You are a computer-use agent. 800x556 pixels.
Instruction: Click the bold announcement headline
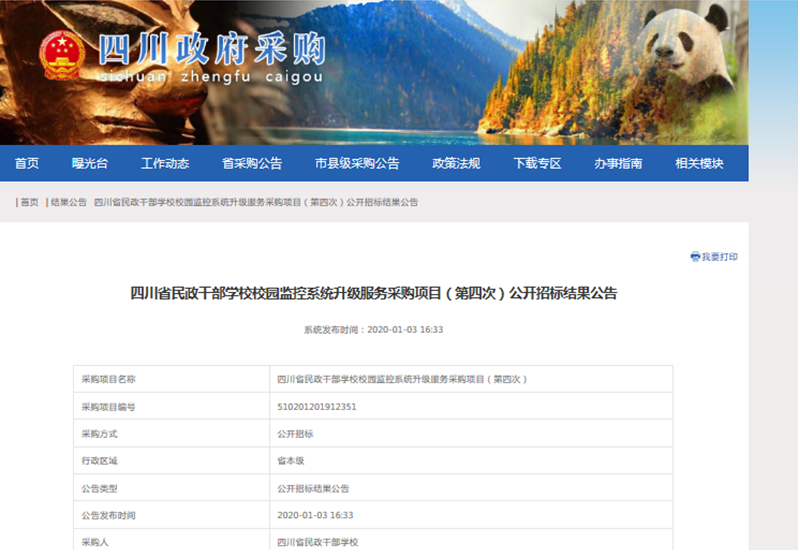click(374, 294)
